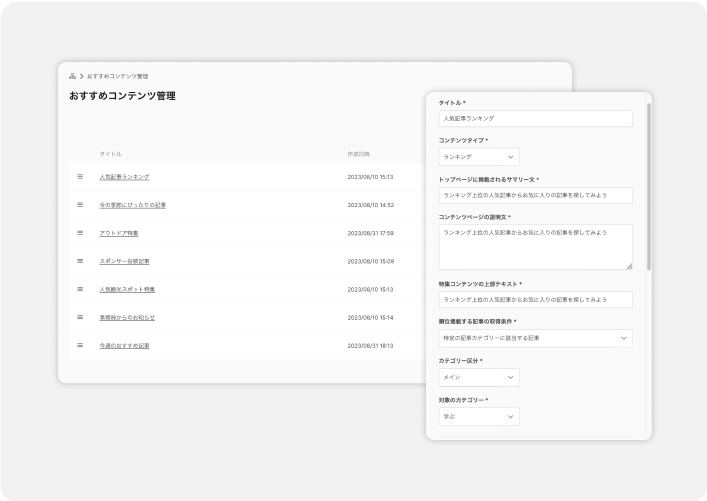Click the タイトル input field
The image size is (707, 501).
pos(535,118)
